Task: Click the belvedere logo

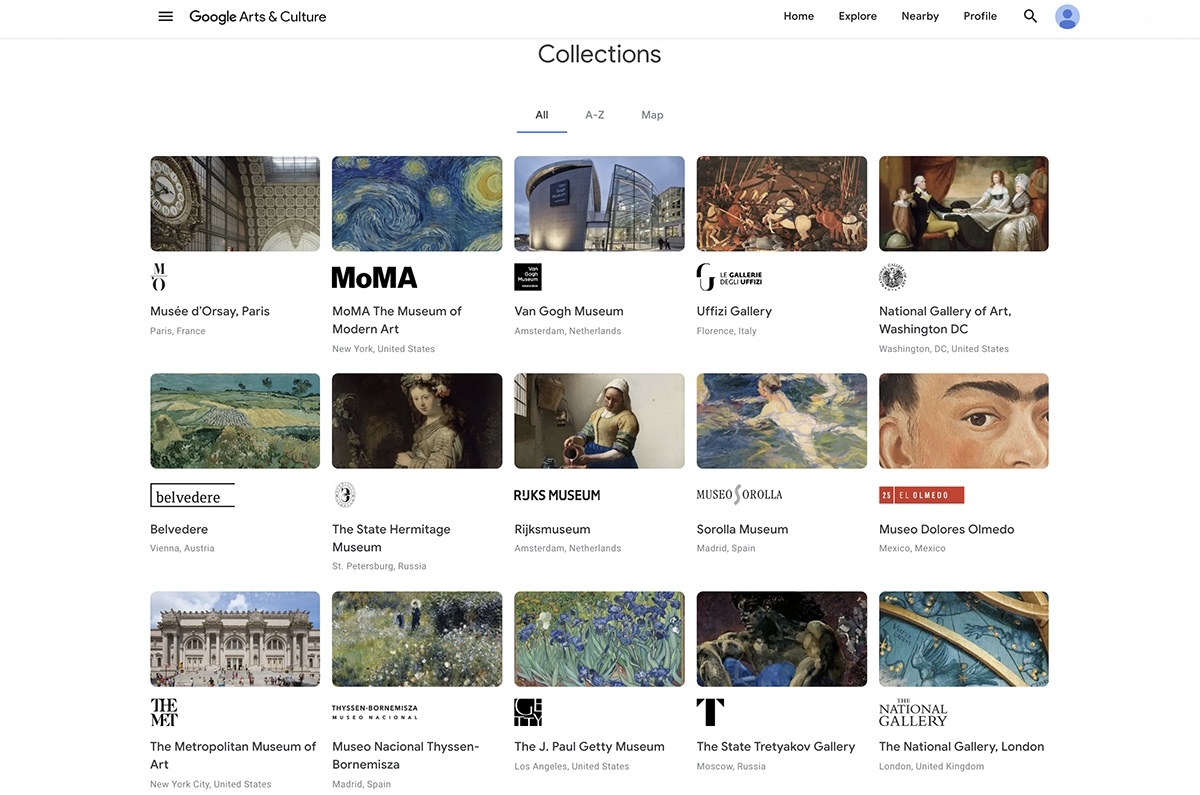Action: point(193,495)
